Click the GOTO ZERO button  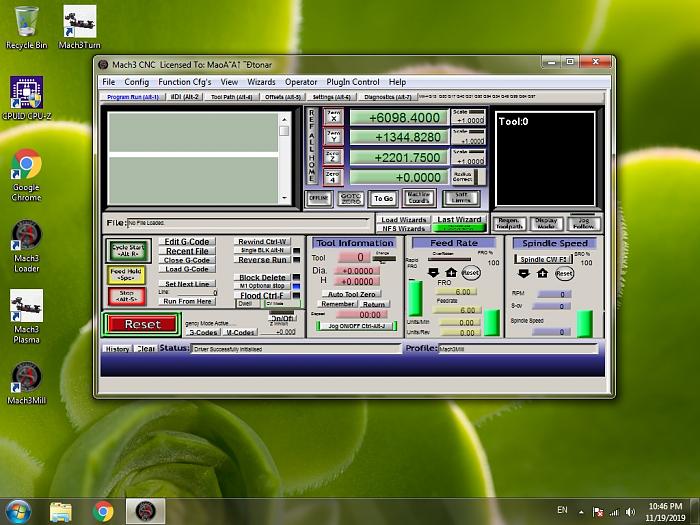[x=350, y=198]
